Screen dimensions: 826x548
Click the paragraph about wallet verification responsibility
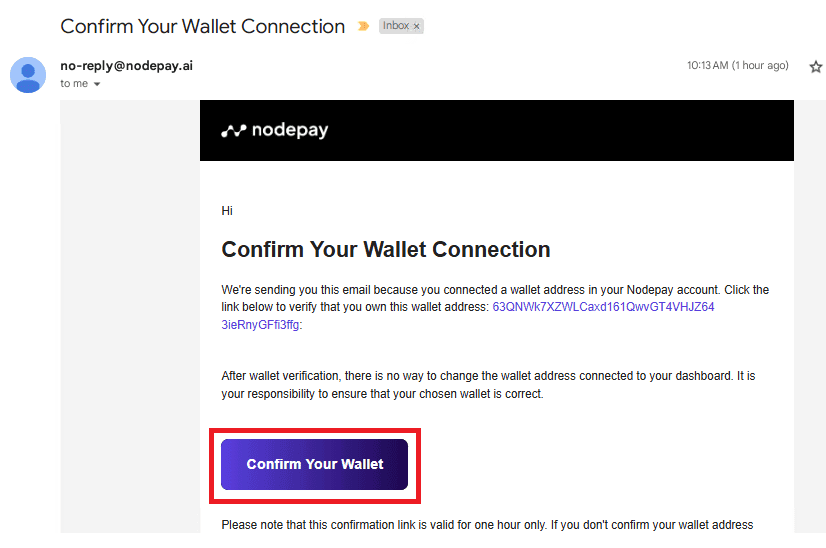pos(488,385)
